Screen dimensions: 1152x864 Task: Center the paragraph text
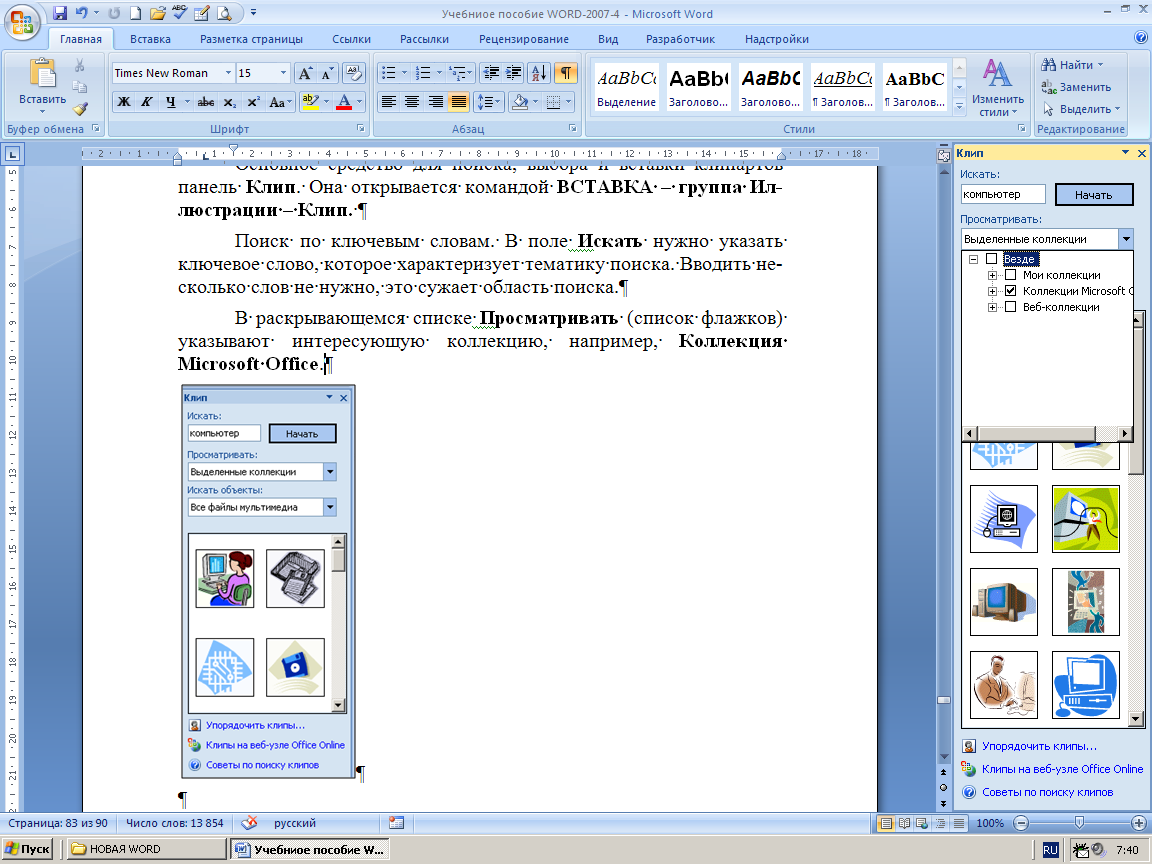[412, 102]
